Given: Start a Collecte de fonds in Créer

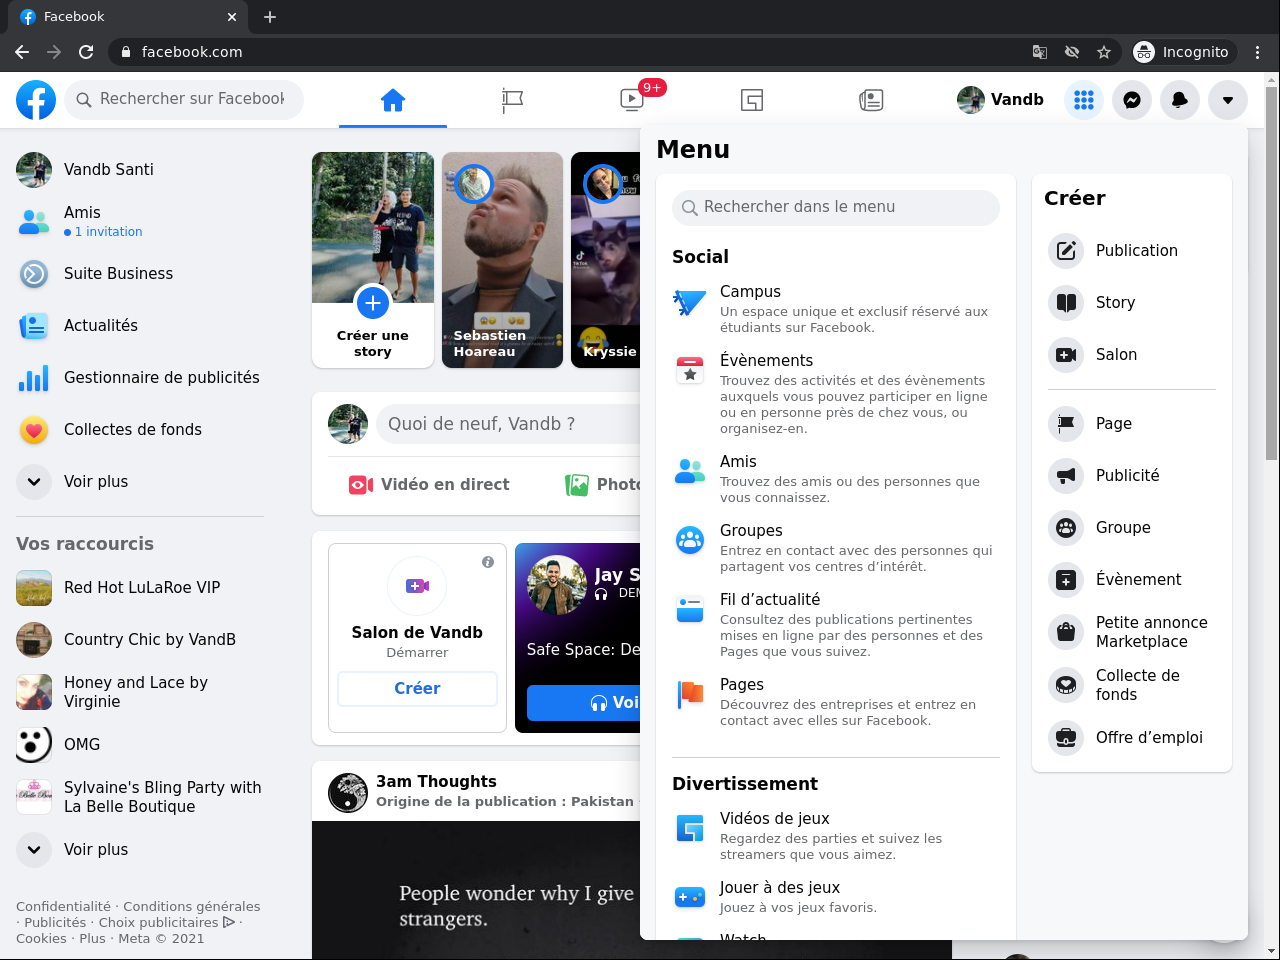Looking at the screenshot, I should pyautogui.click(x=1132, y=685).
